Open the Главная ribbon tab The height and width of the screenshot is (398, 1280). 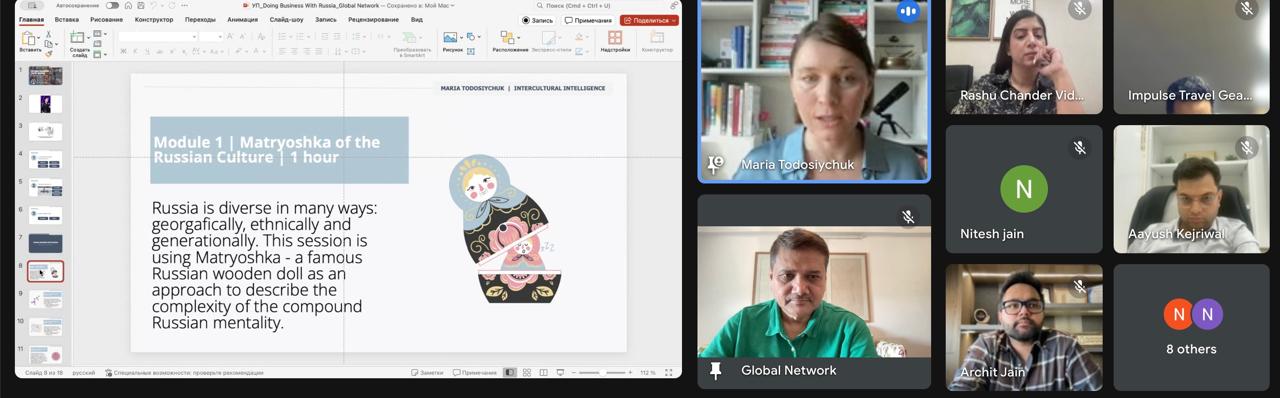[x=31, y=19]
